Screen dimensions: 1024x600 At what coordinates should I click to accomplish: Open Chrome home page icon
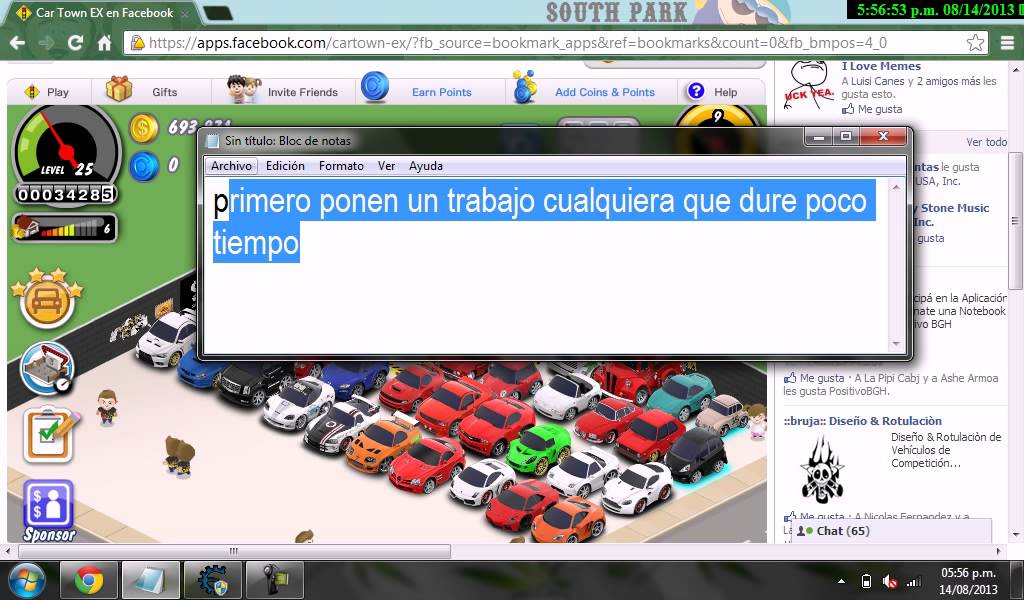coord(104,43)
